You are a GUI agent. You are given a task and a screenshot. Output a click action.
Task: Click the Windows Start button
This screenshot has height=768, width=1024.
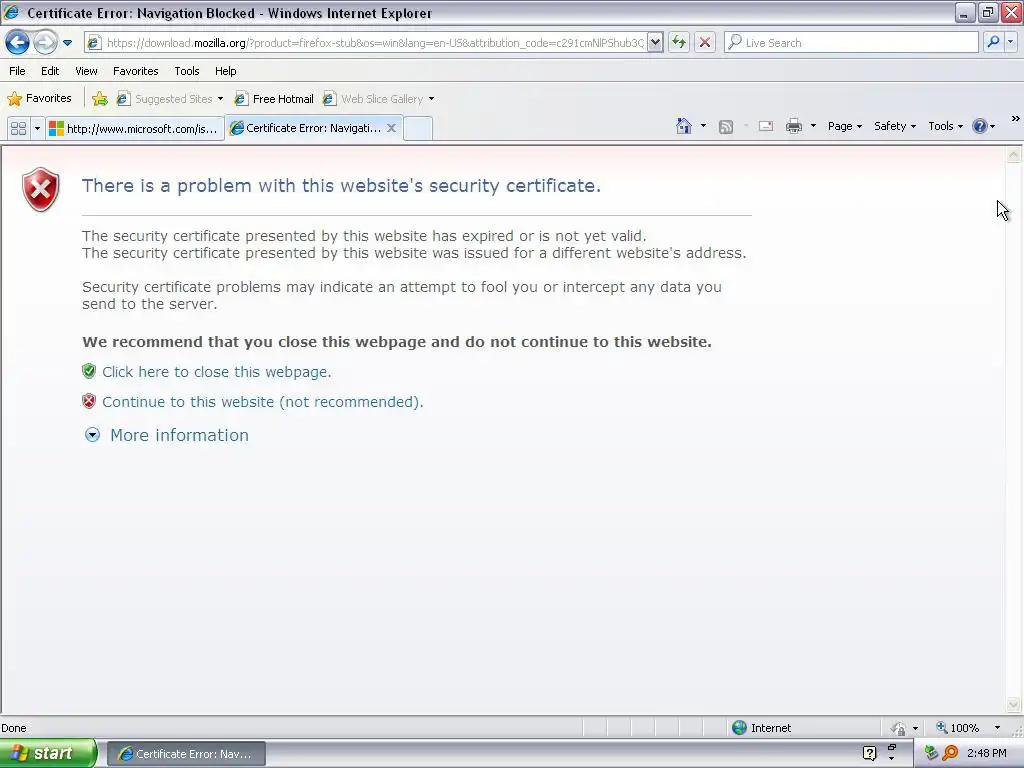48,754
